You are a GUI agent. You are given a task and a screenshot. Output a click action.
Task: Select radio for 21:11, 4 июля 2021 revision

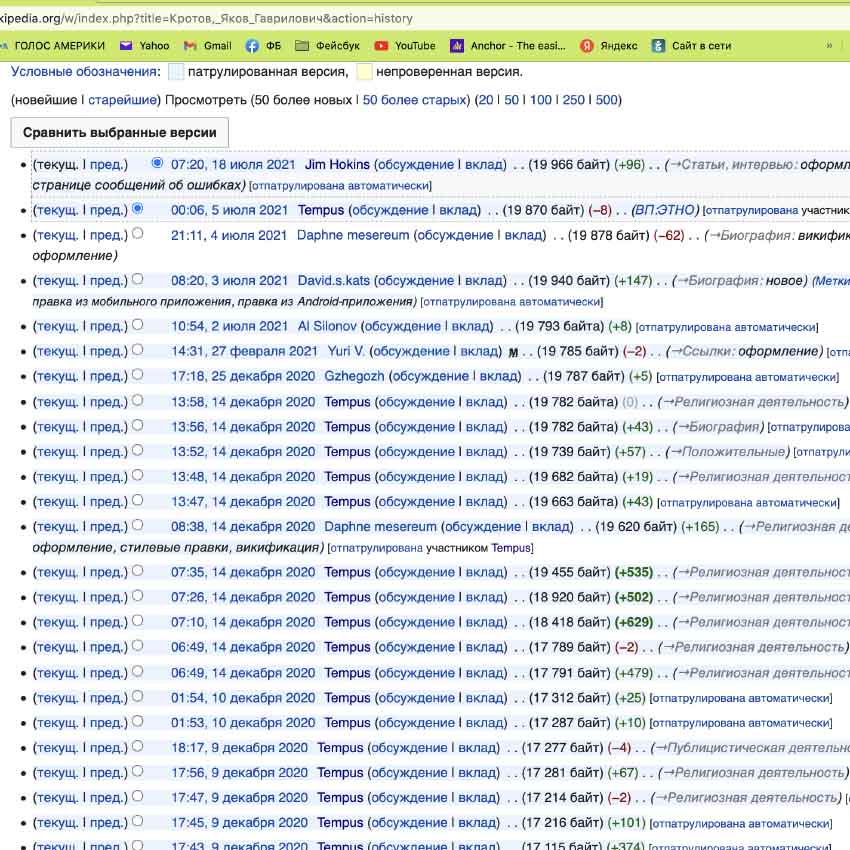pos(138,233)
